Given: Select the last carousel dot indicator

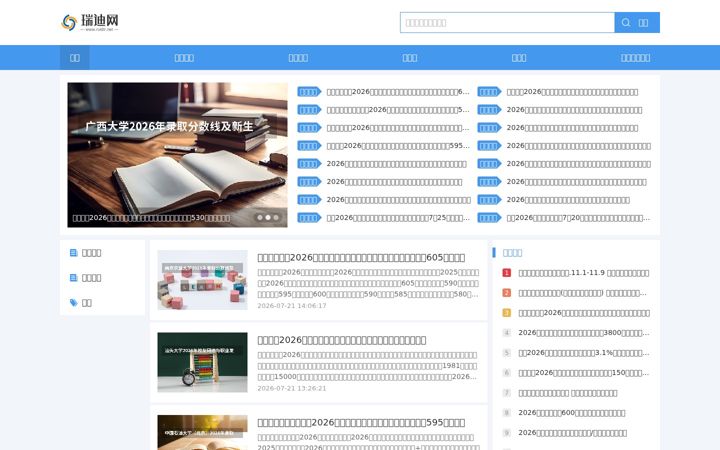Looking at the screenshot, I should [276, 218].
